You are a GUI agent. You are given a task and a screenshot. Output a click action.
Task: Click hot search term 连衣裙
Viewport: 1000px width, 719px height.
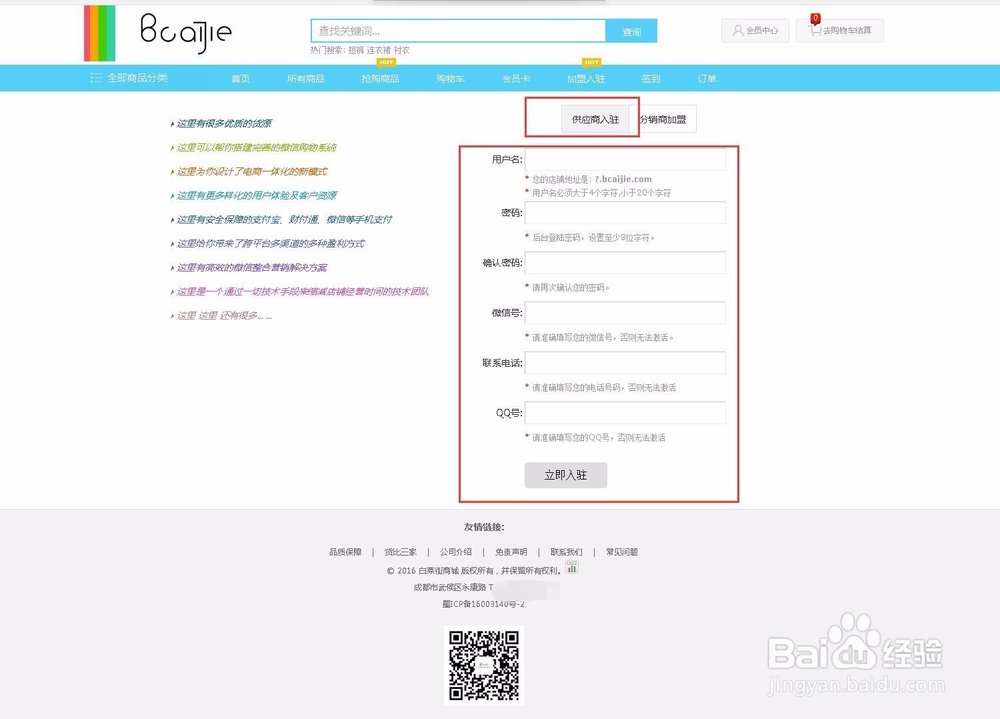[378, 50]
